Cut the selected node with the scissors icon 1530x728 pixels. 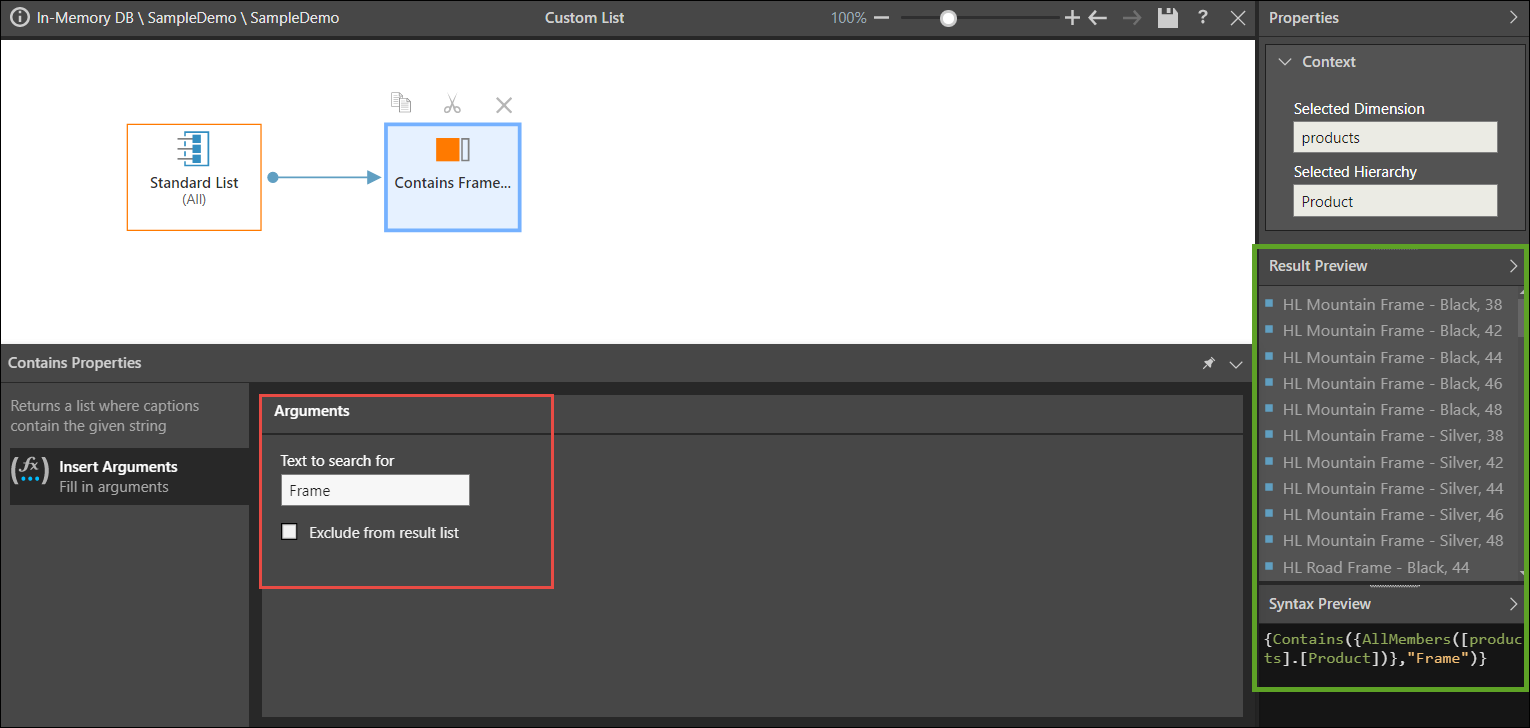coord(452,104)
